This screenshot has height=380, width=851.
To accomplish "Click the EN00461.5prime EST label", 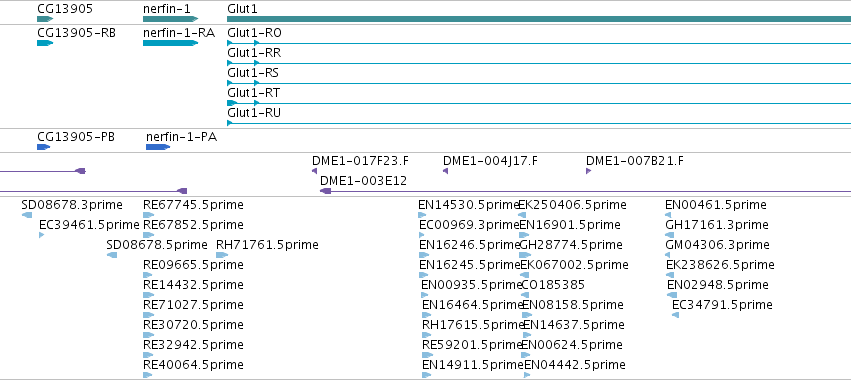I will [716, 205].
